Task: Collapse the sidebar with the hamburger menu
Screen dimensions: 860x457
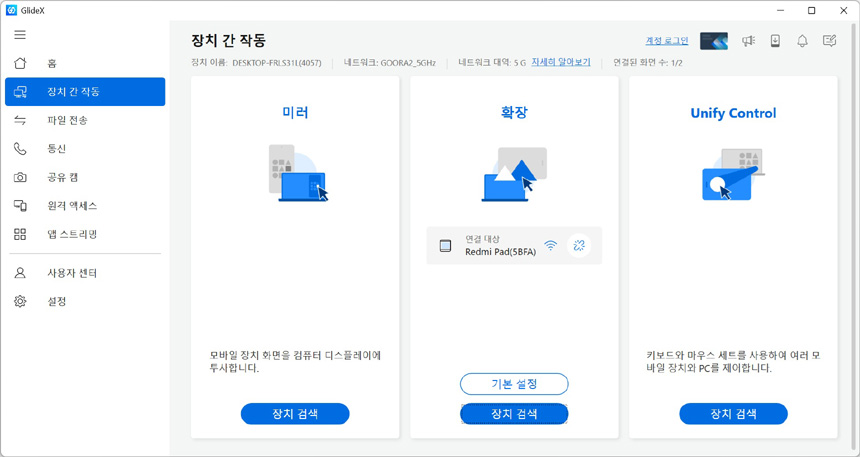Action: [20, 35]
